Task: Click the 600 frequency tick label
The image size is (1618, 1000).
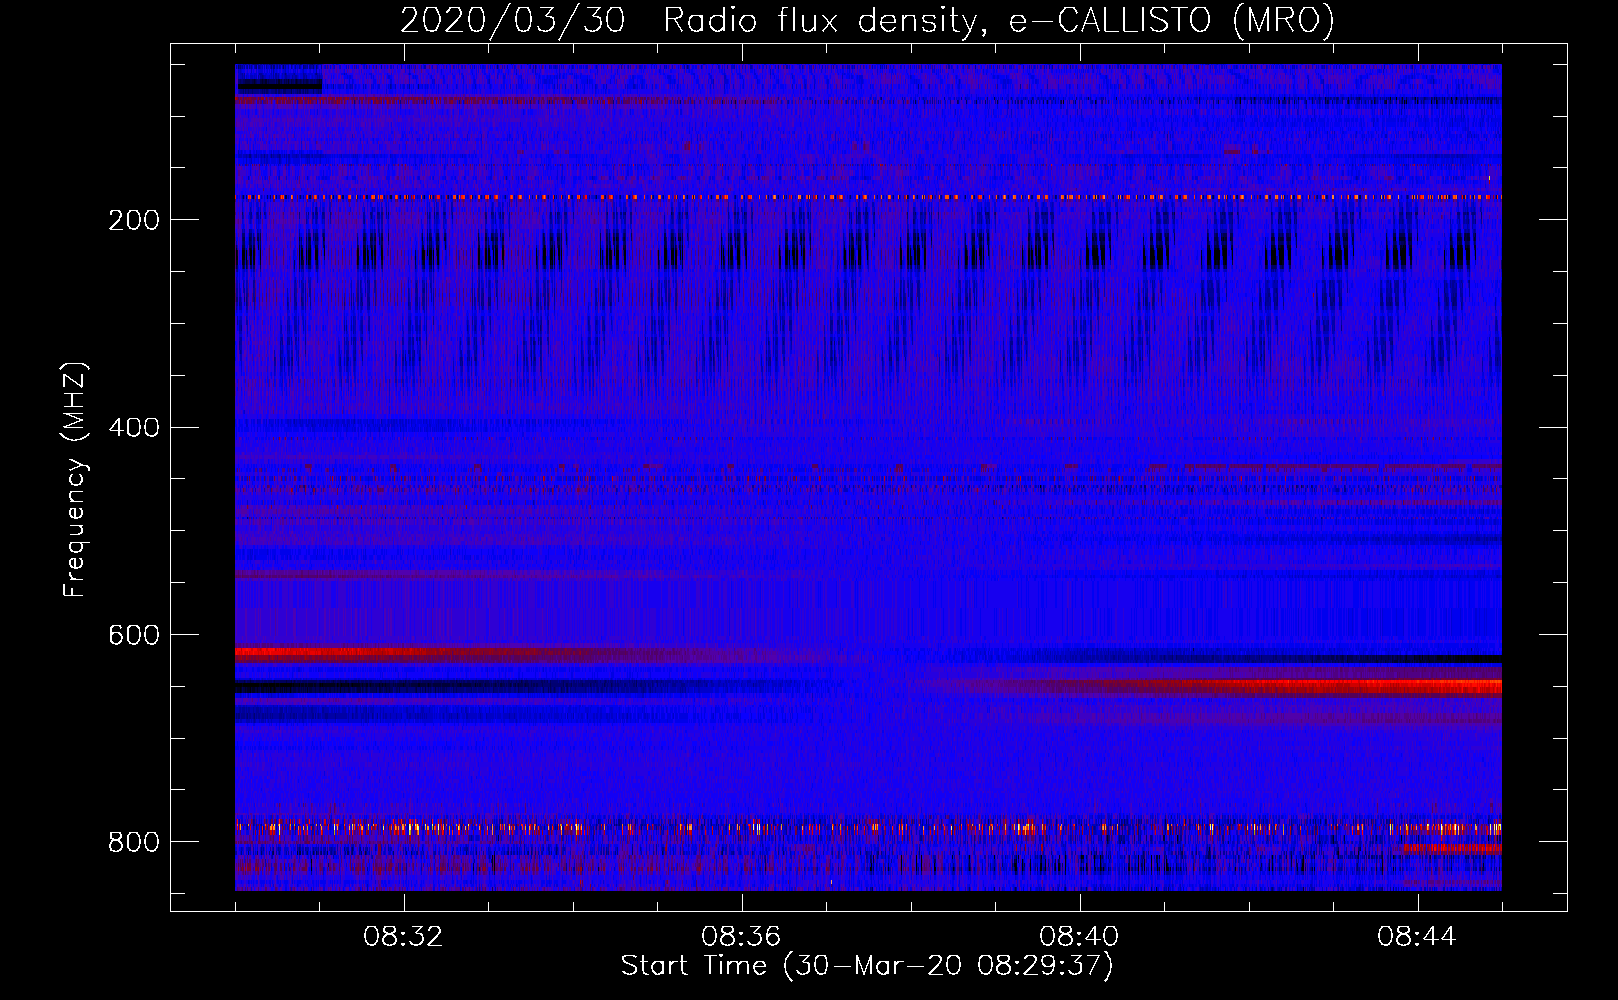Action: pyautogui.click(x=134, y=636)
